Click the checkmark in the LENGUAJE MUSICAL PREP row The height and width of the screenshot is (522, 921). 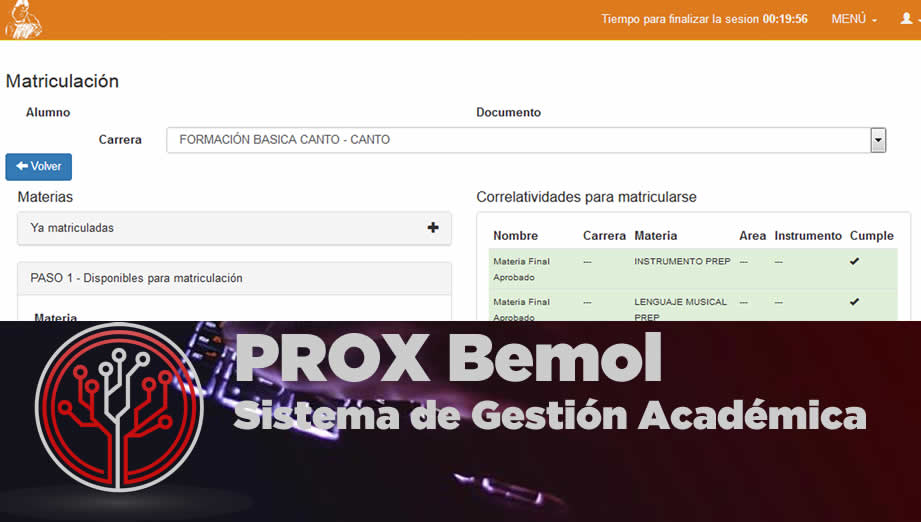tap(855, 302)
